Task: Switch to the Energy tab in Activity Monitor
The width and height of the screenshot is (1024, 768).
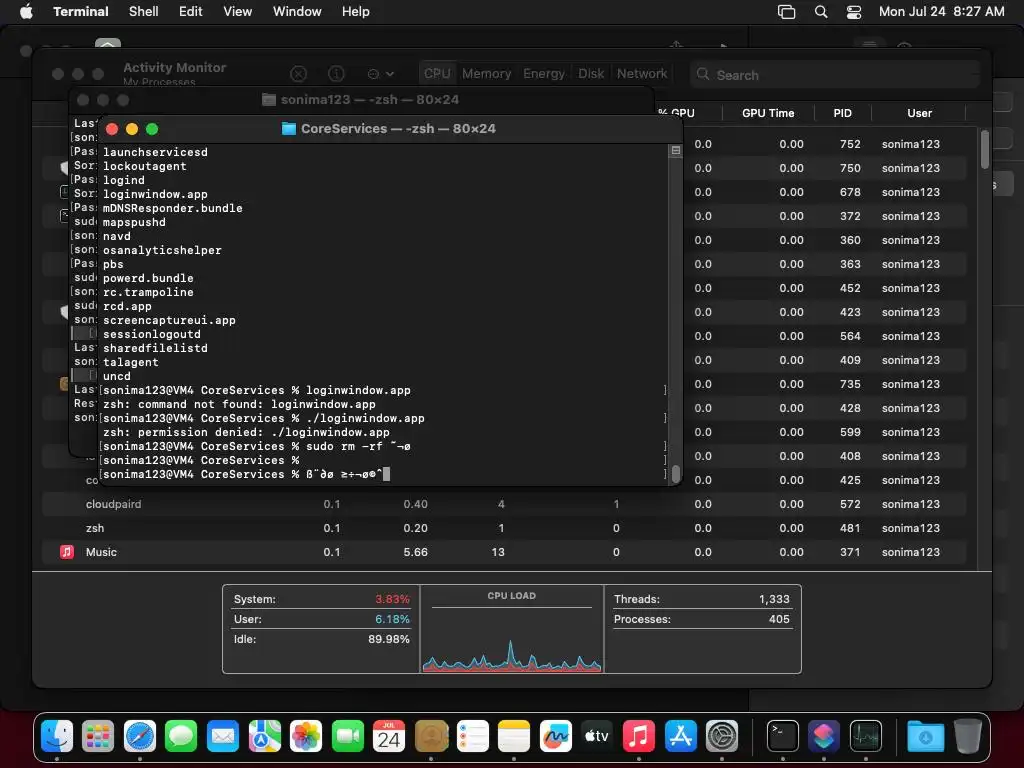Action: click(x=543, y=74)
